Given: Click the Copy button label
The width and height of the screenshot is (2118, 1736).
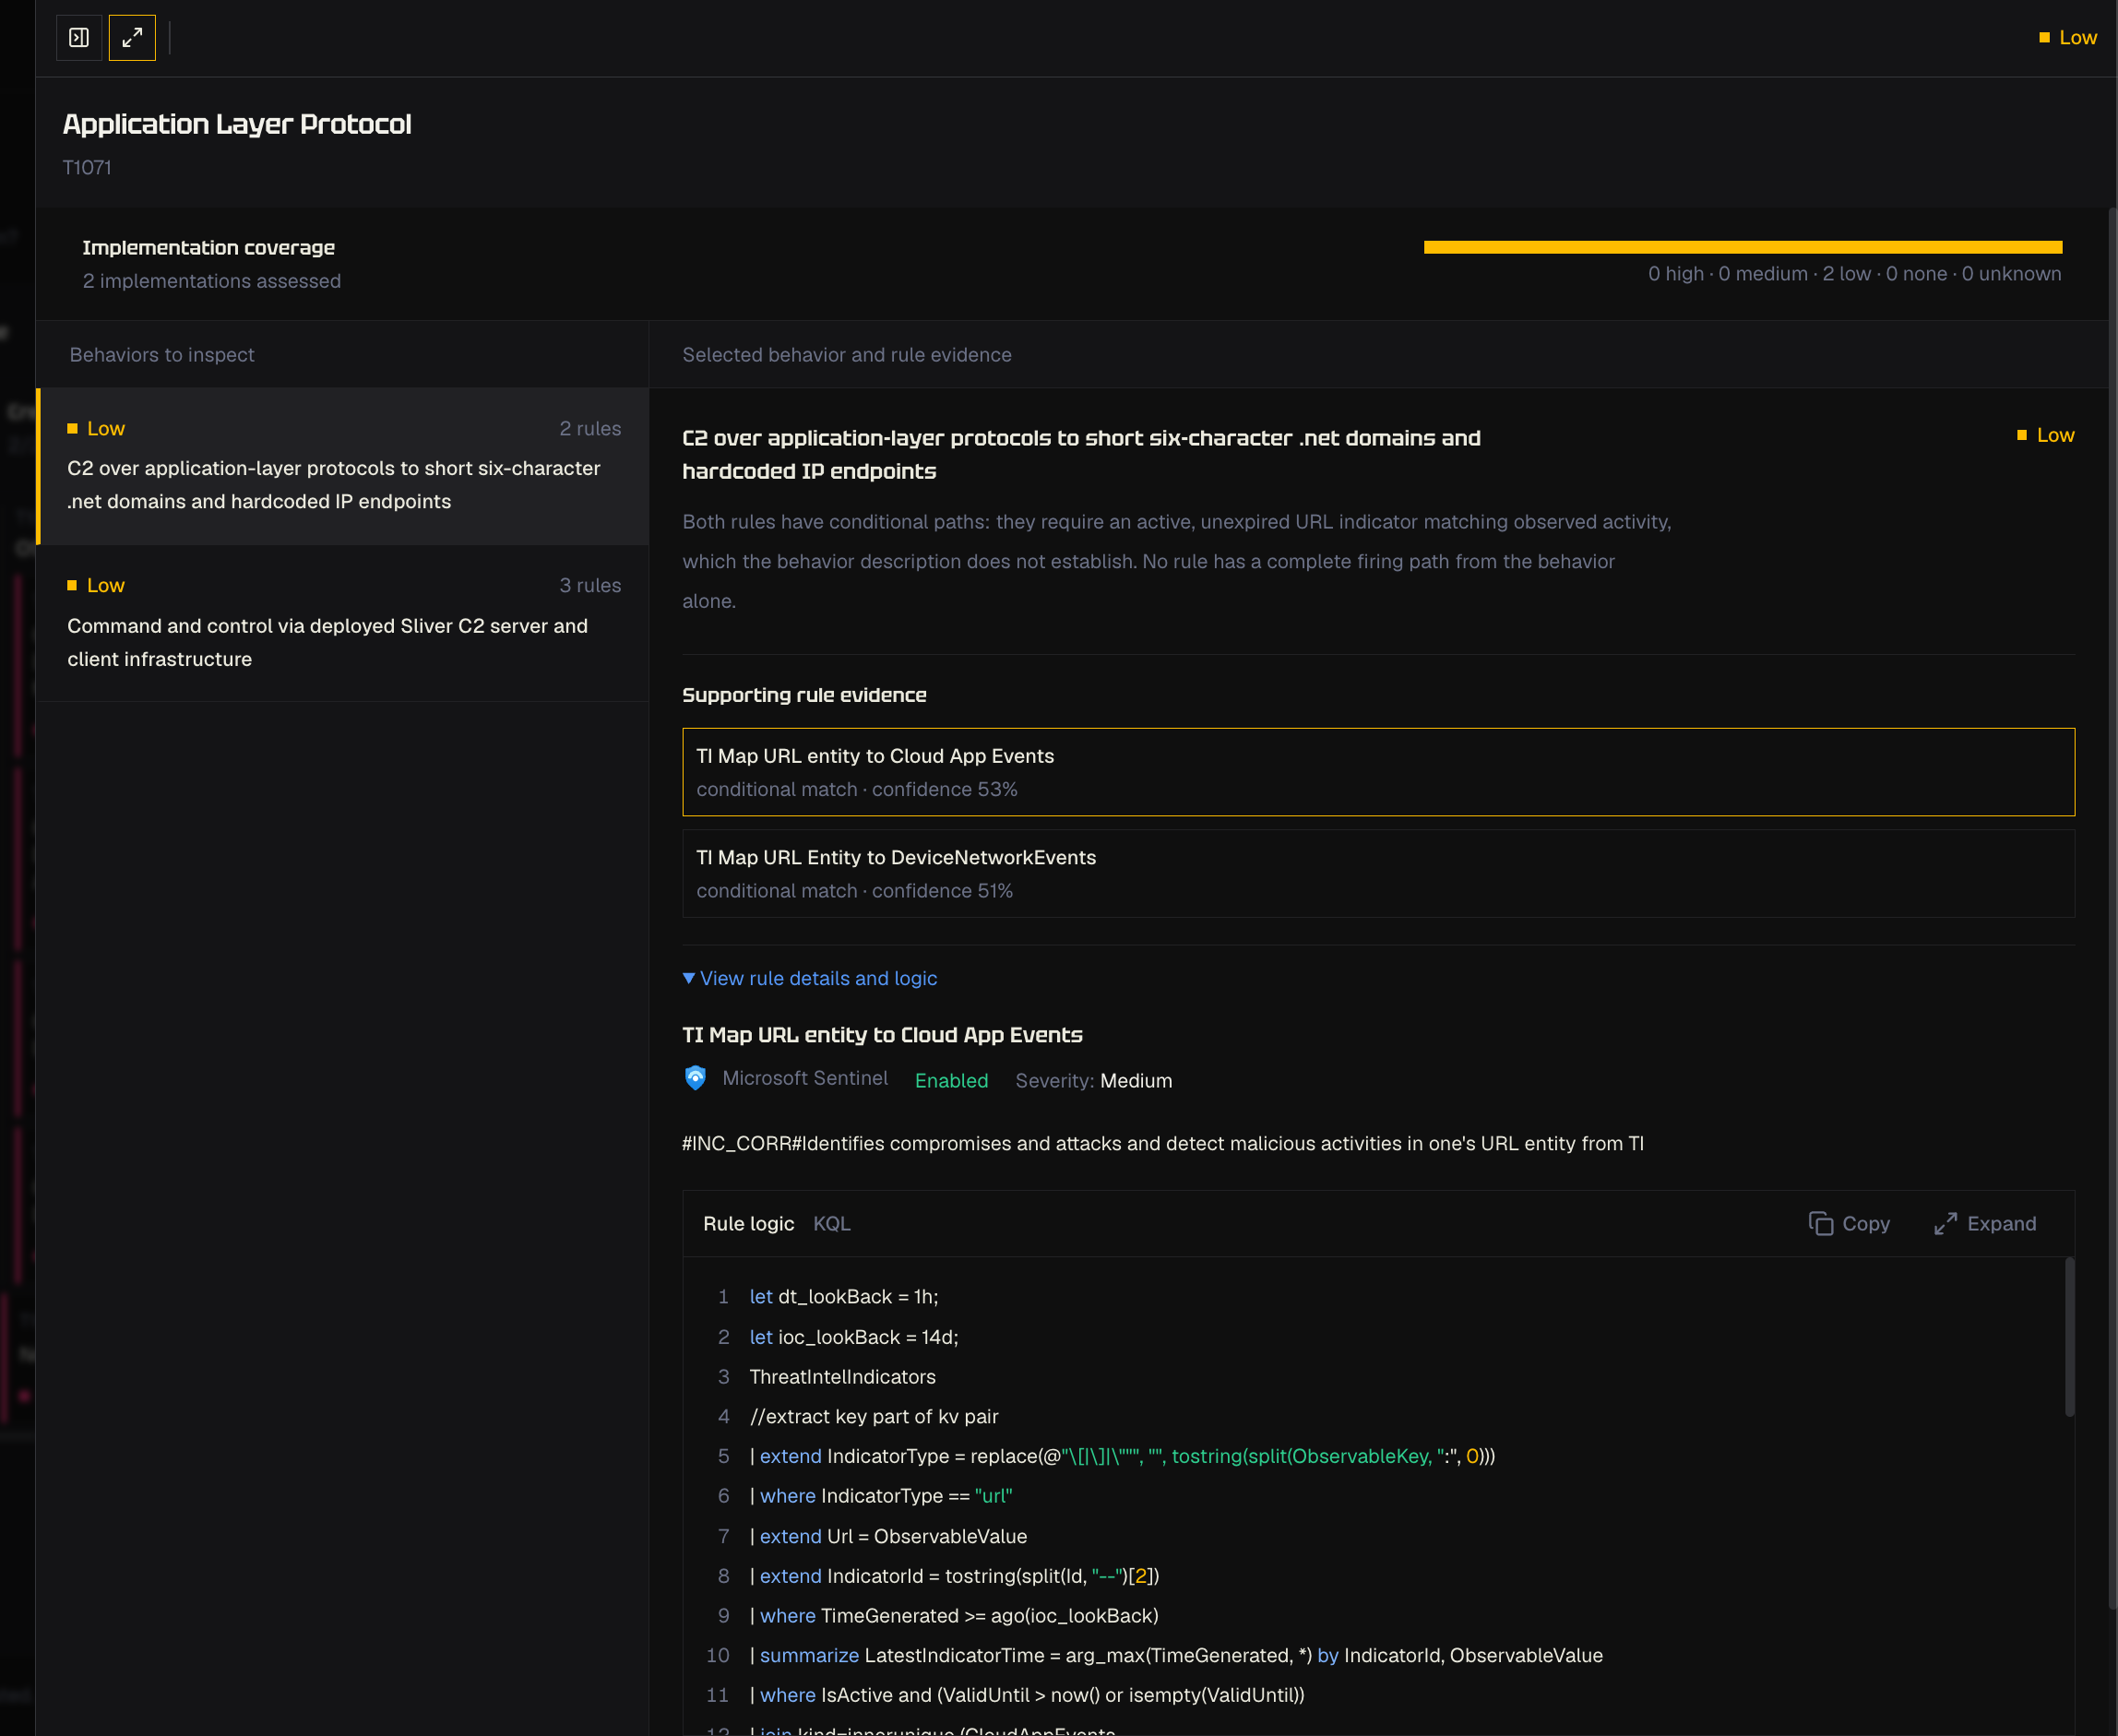Looking at the screenshot, I should [1866, 1223].
